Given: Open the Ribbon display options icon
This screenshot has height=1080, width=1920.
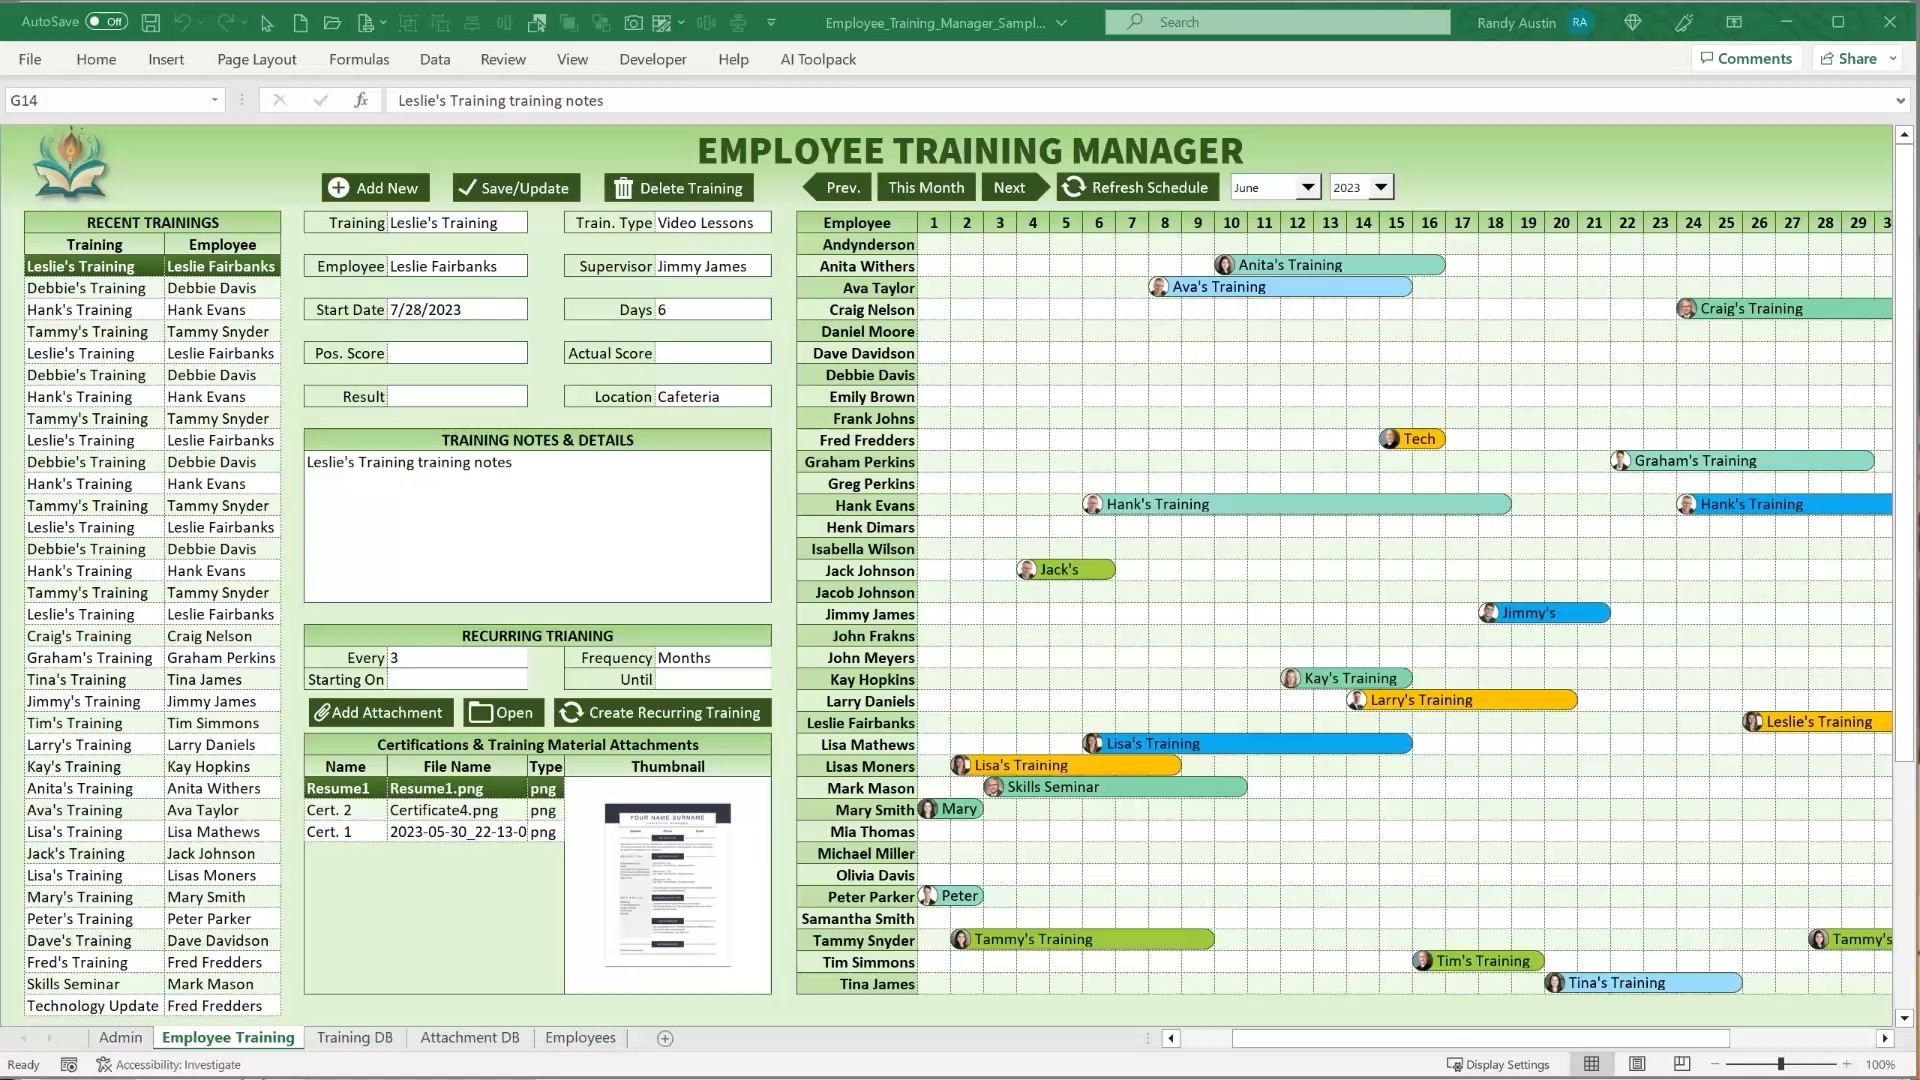Looking at the screenshot, I should click(x=1734, y=22).
